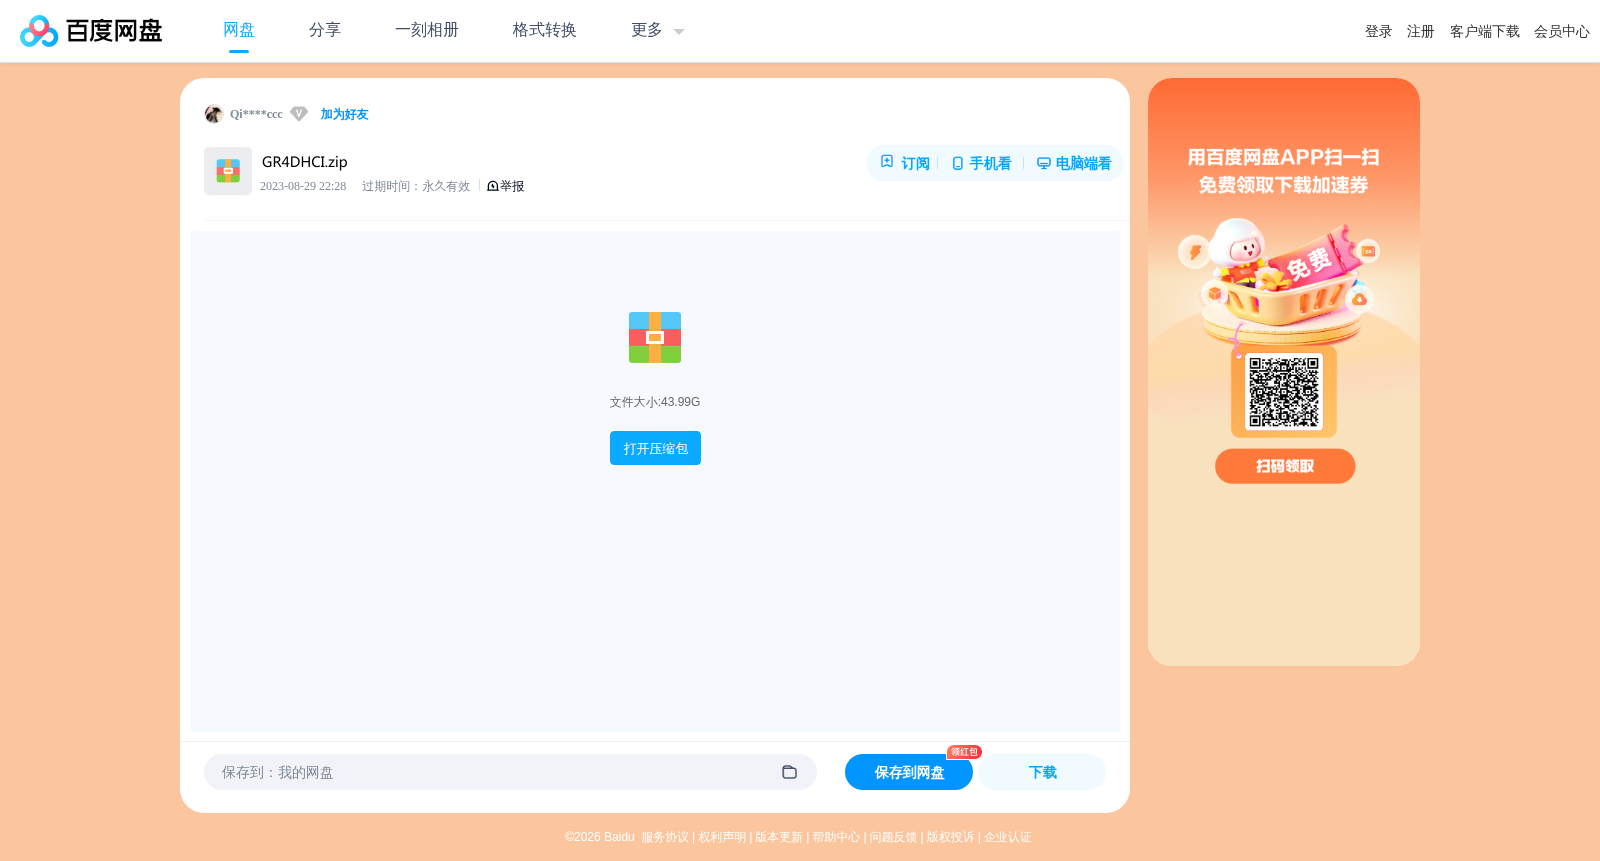
Task: Click the 注册 link
Action: (1421, 31)
